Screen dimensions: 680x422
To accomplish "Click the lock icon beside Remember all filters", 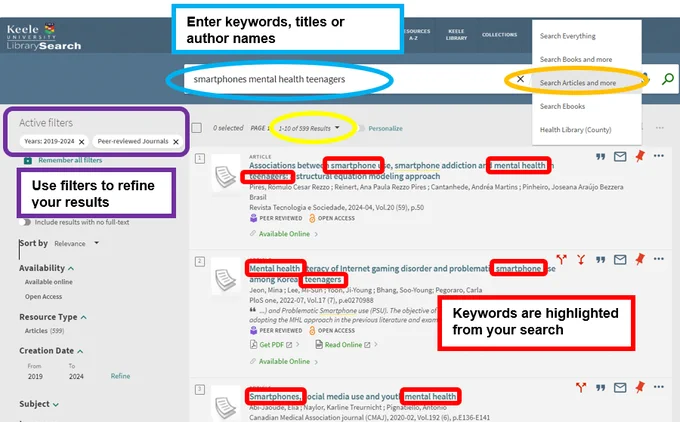I will pyautogui.click(x=28, y=160).
